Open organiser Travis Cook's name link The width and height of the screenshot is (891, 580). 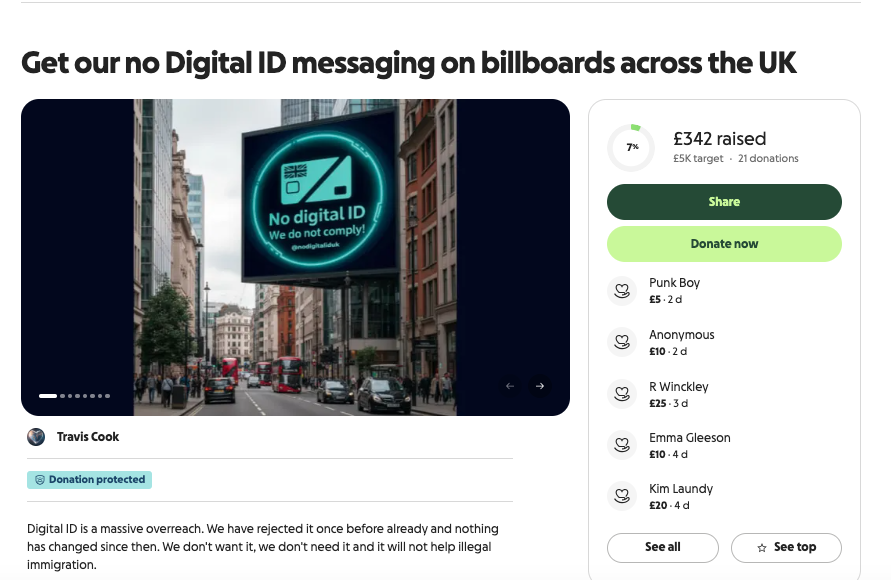[88, 437]
